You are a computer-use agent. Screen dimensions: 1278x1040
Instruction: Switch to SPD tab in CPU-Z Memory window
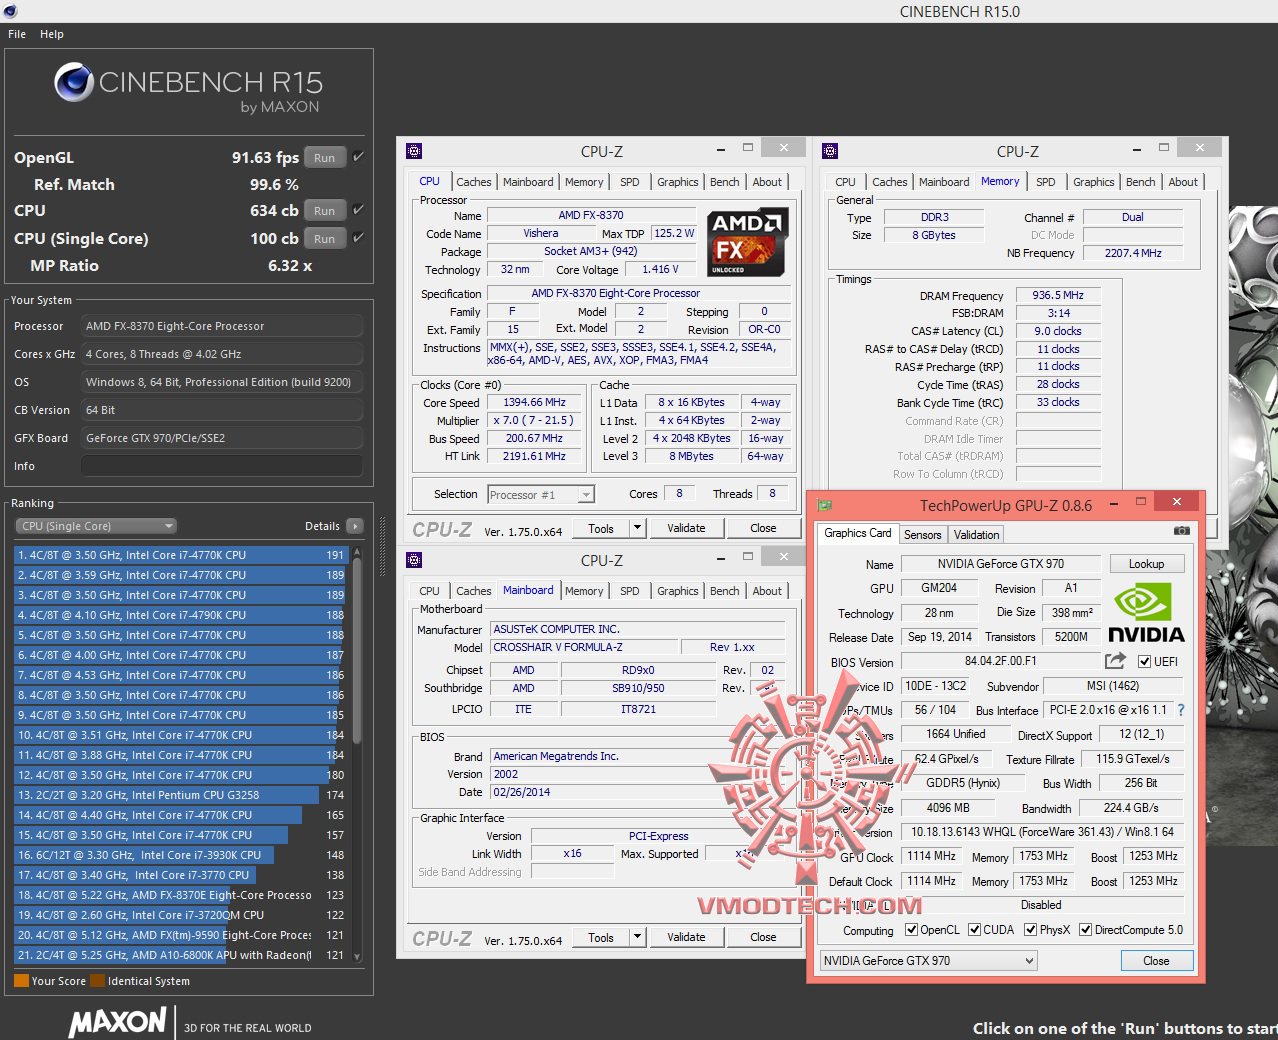[1045, 182]
